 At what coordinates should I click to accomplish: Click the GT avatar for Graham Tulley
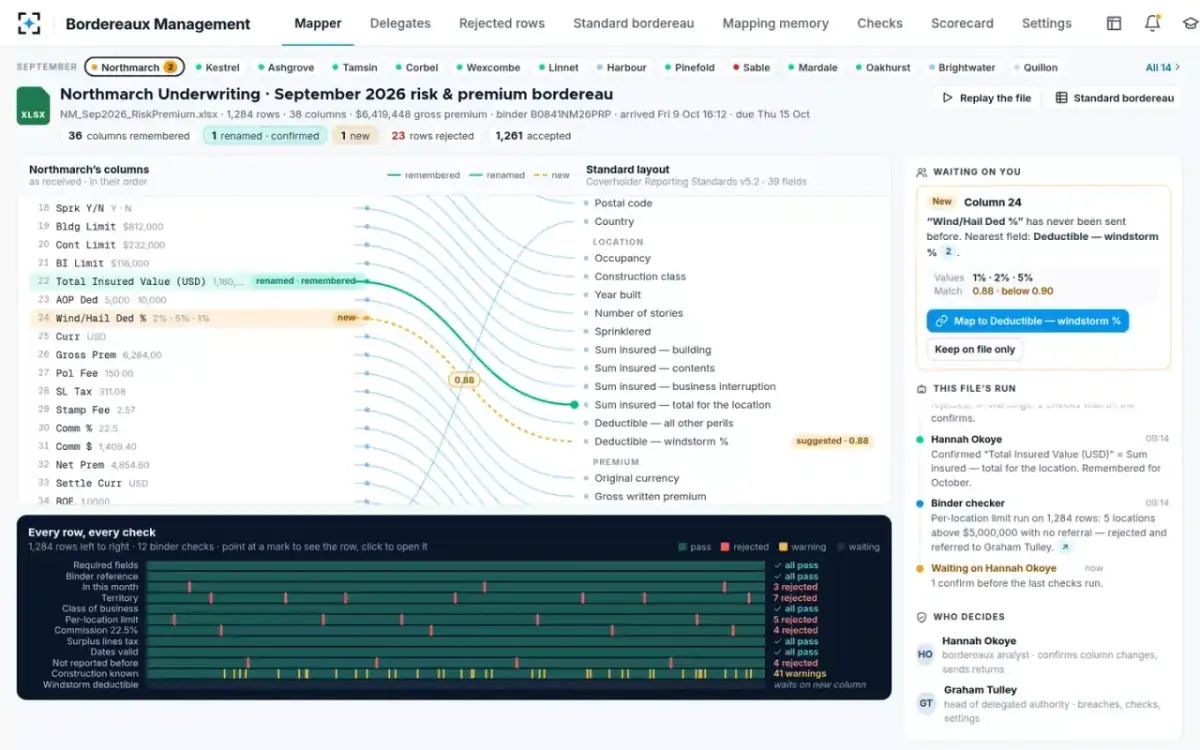pyautogui.click(x=925, y=703)
